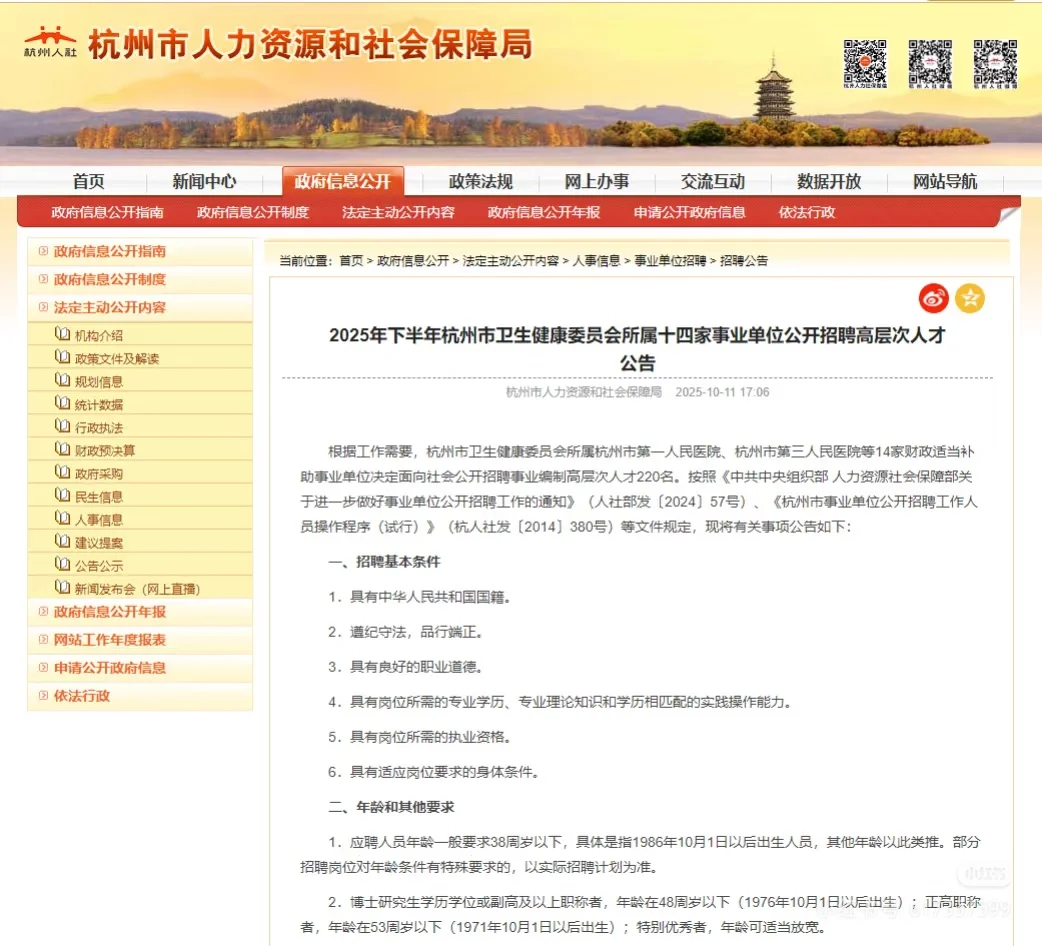
Task: Click breadcrumb link 事业单位招聘
Action: tap(670, 261)
